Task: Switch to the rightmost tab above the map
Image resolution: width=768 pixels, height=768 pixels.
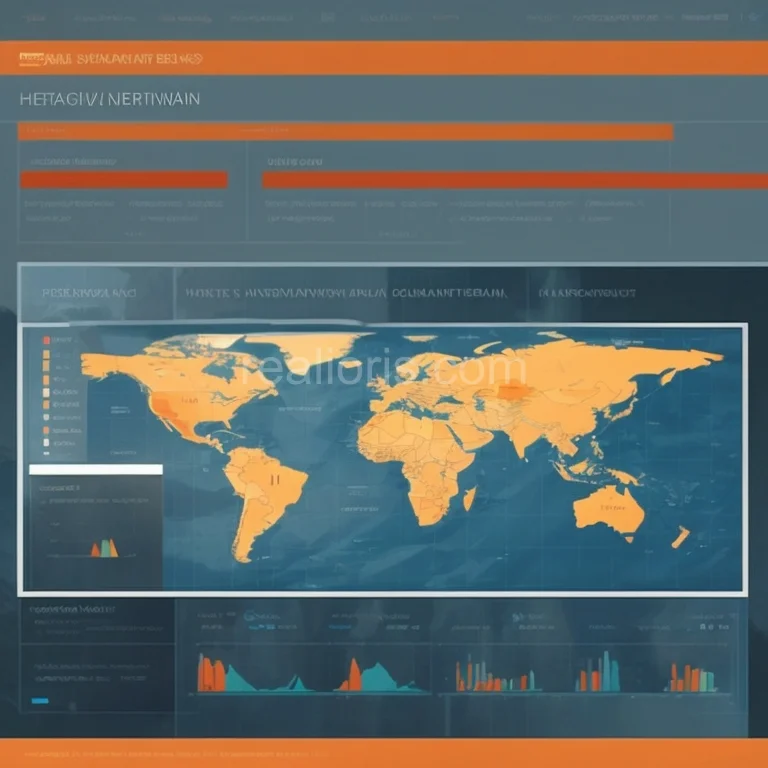Action: (586, 294)
